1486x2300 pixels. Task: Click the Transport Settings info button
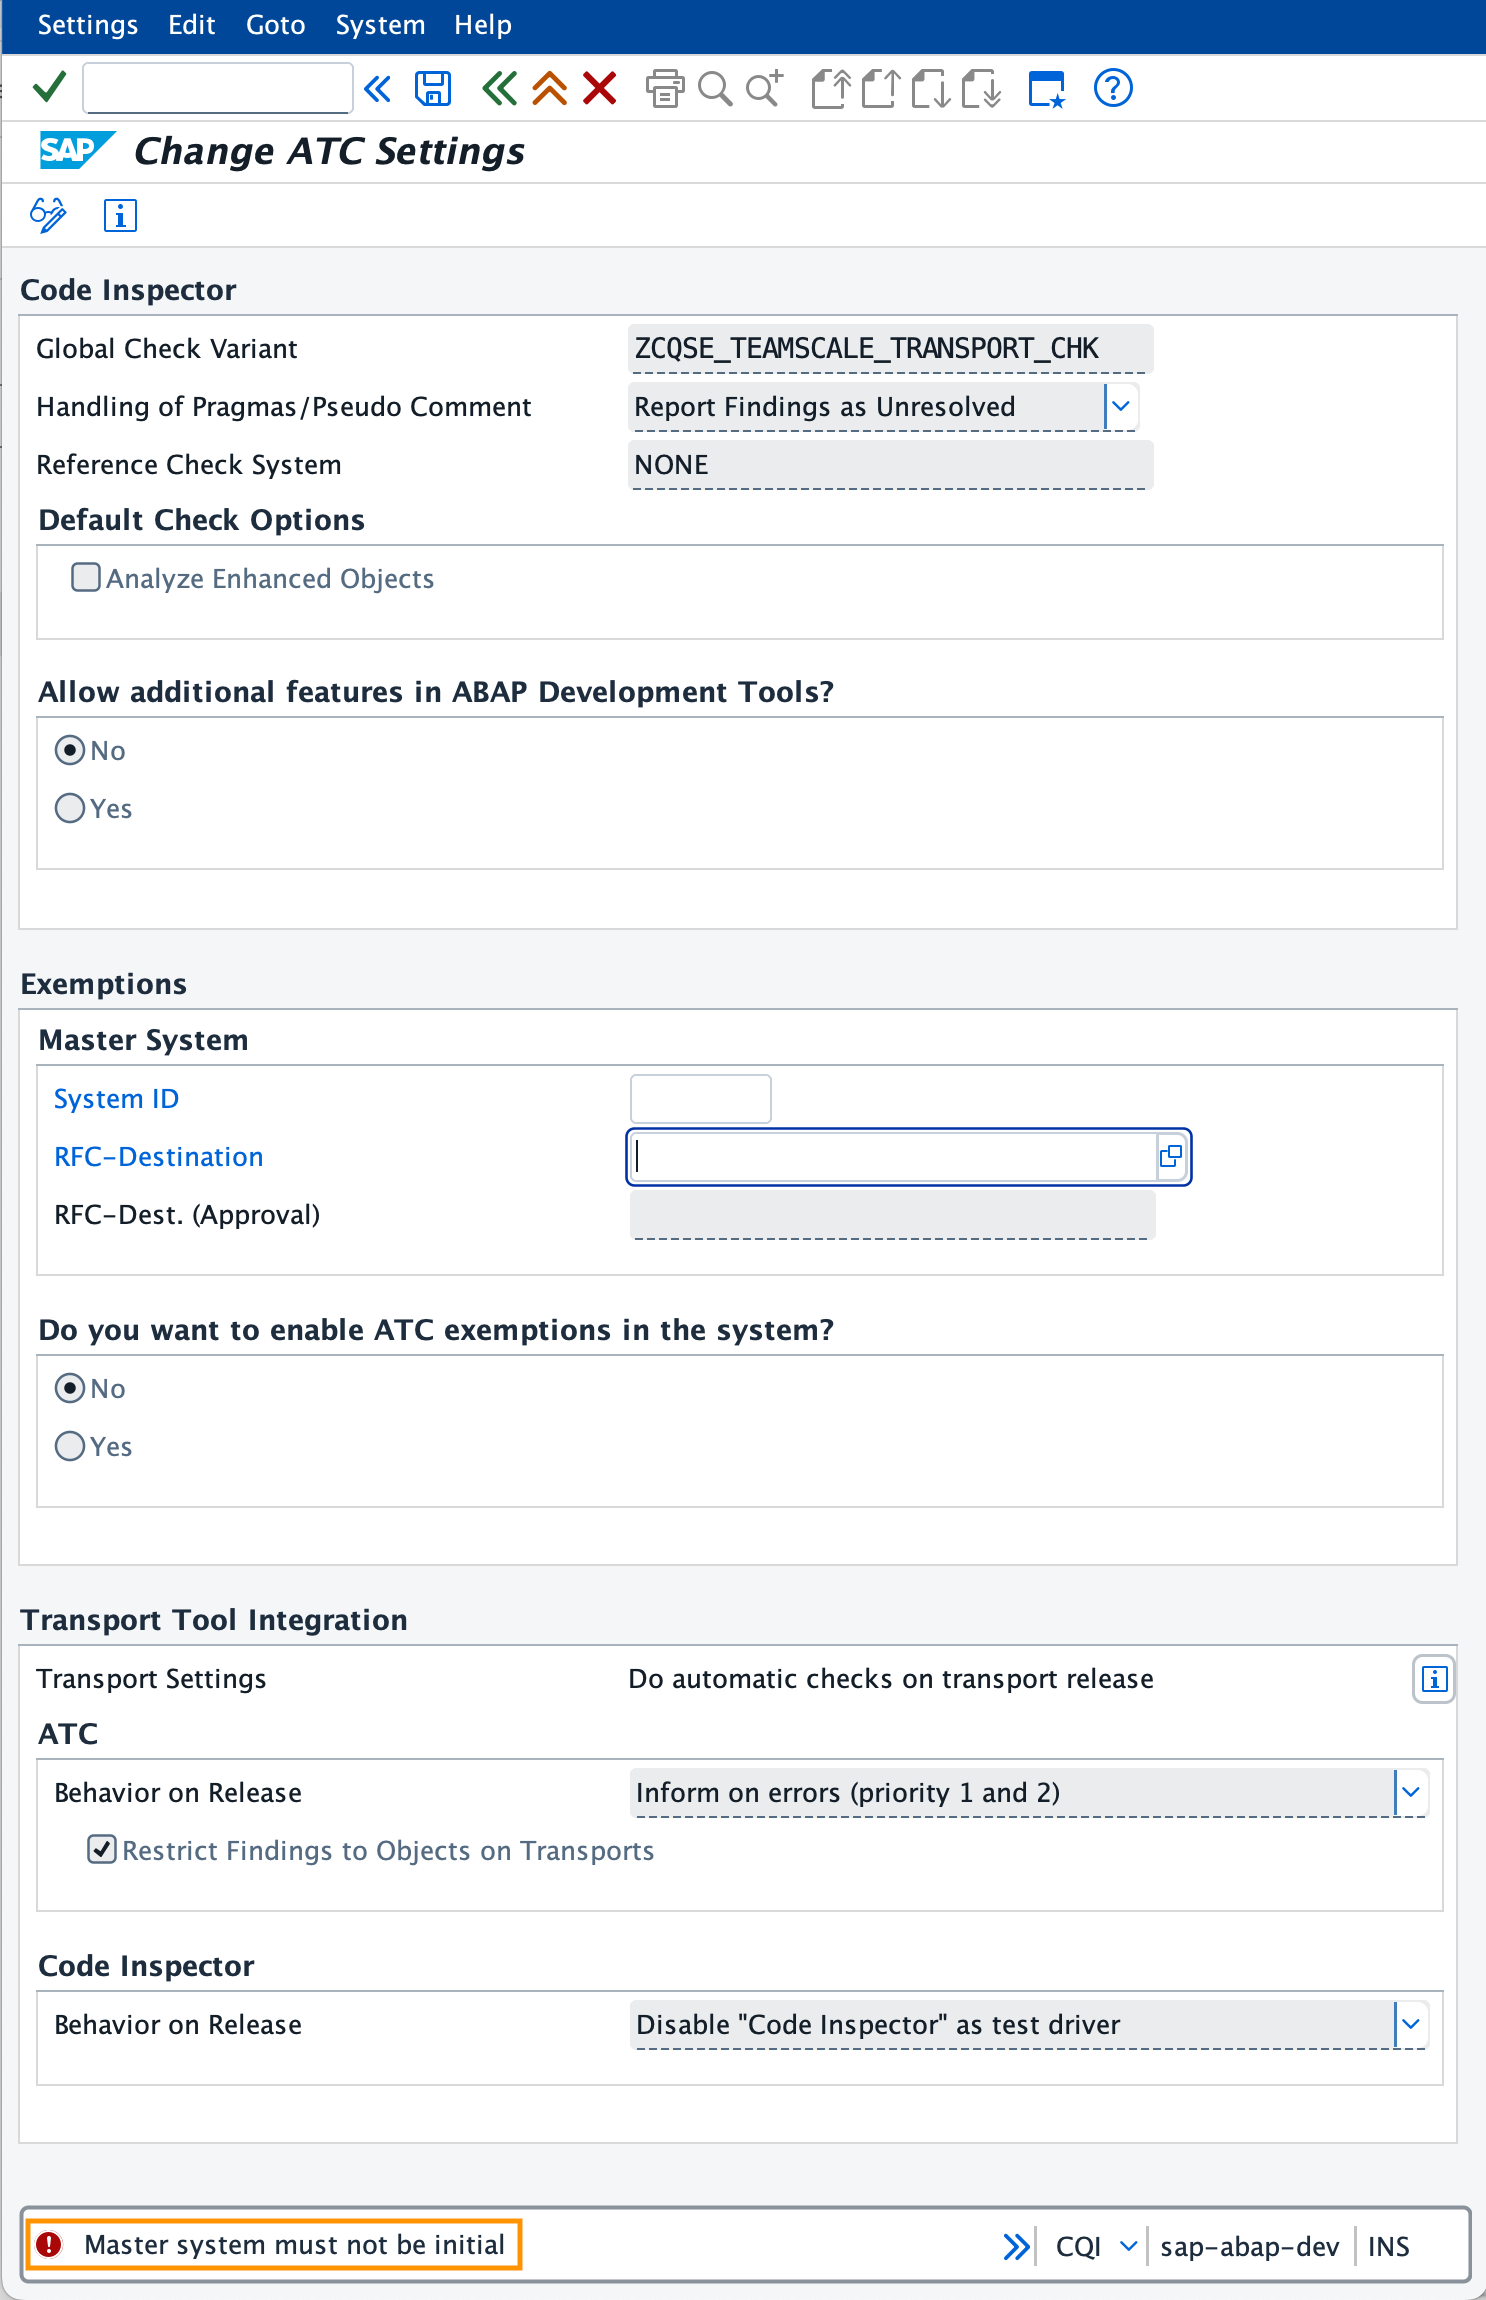pos(1434,1679)
